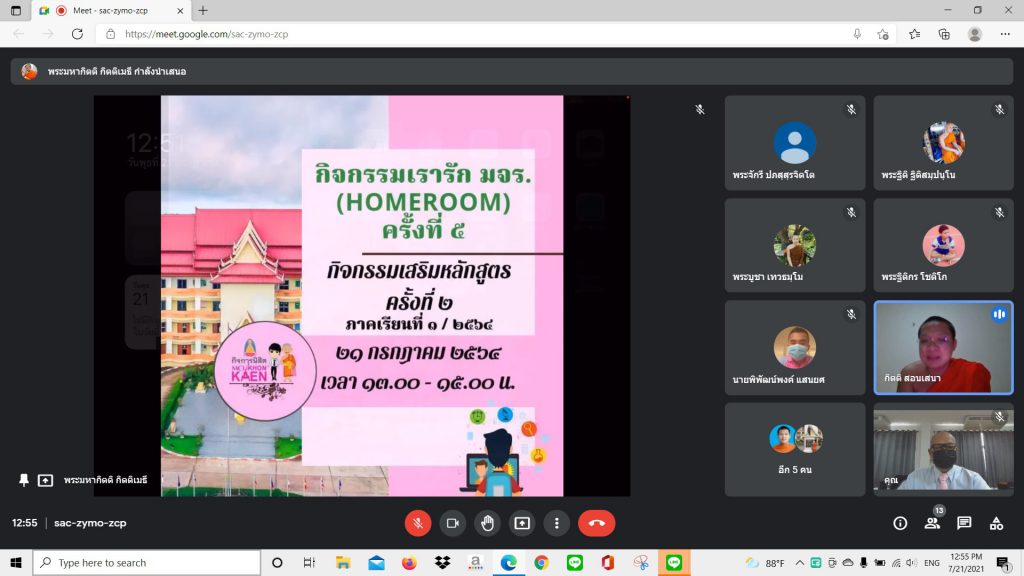The image size is (1024, 576).
Task: Open the meeting details info icon
Action: tap(900, 523)
